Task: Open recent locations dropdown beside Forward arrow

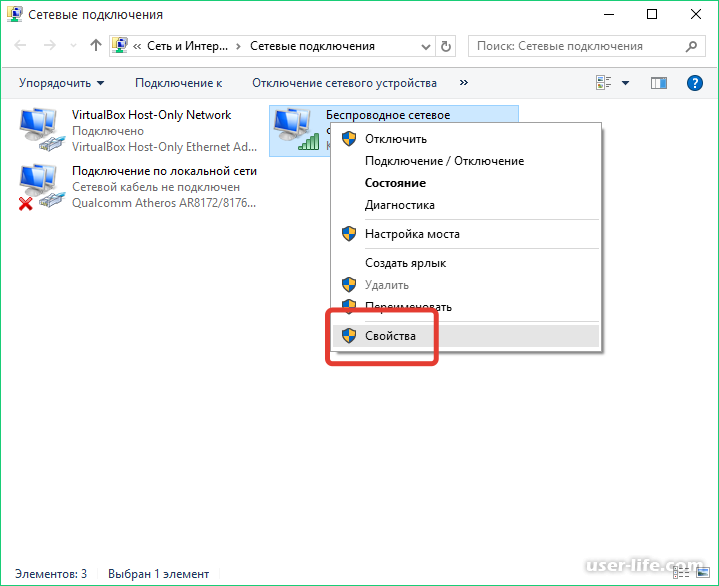Action: [x=73, y=46]
